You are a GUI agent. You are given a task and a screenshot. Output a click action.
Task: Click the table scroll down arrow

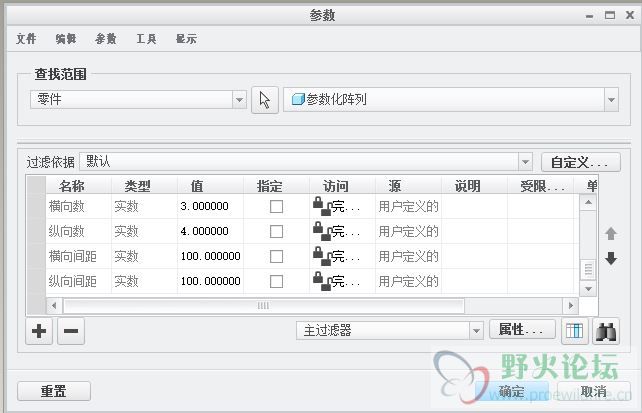pyautogui.click(x=588, y=289)
